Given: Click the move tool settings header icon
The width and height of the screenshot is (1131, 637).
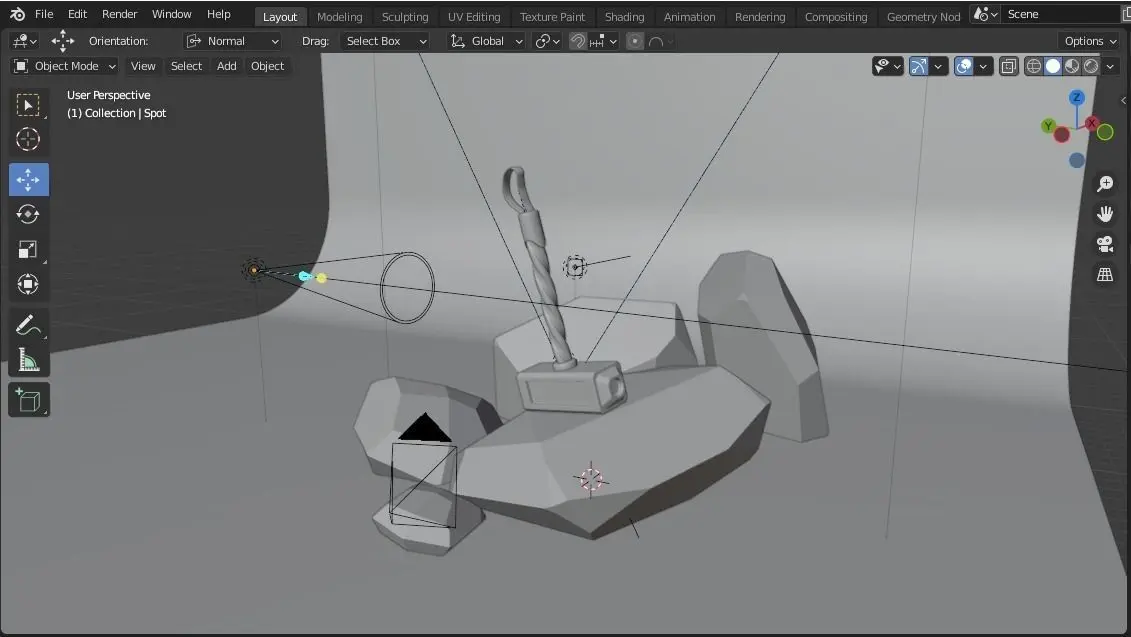Looking at the screenshot, I should [x=63, y=41].
